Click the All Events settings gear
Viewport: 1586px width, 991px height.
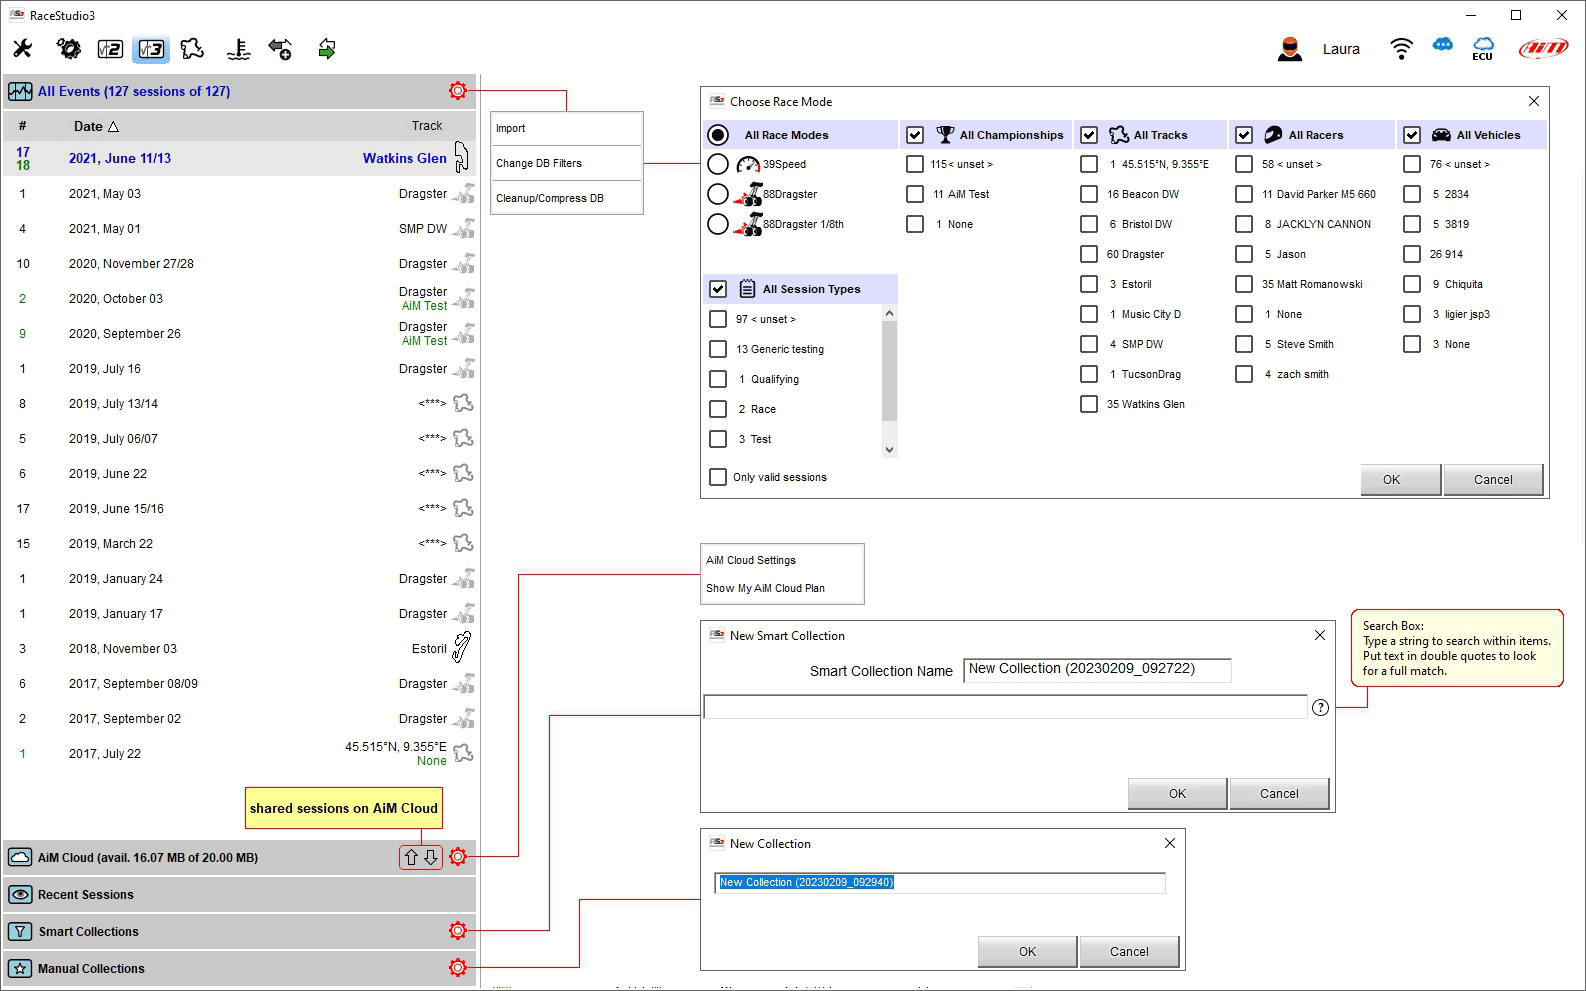458,91
